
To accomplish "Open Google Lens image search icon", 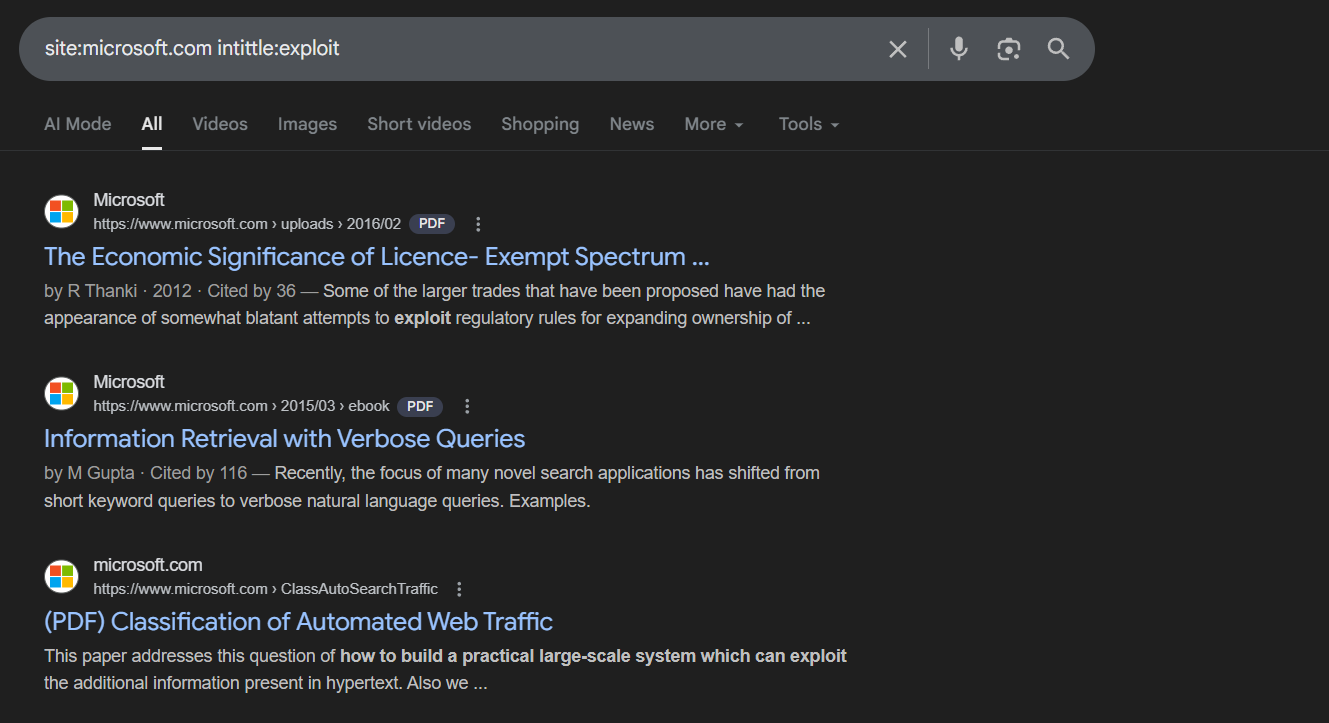I will pyautogui.click(x=1009, y=49).
